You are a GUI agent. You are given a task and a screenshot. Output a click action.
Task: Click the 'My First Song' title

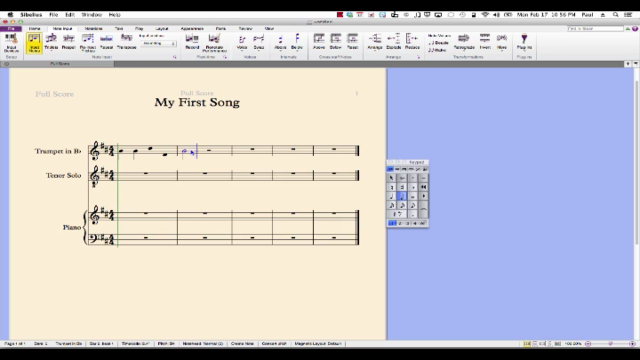click(x=197, y=102)
